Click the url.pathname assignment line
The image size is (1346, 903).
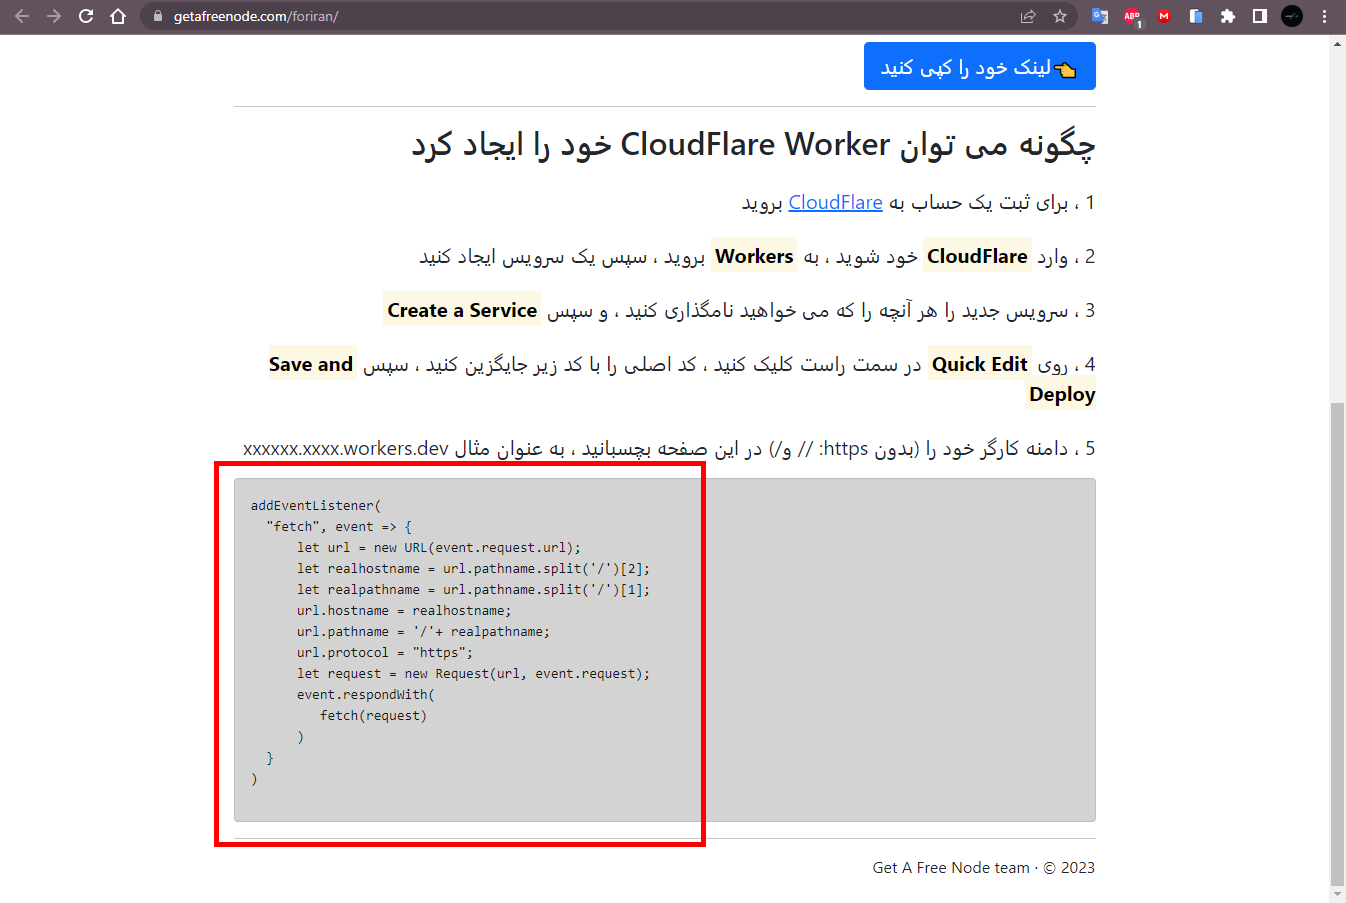(x=423, y=632)
